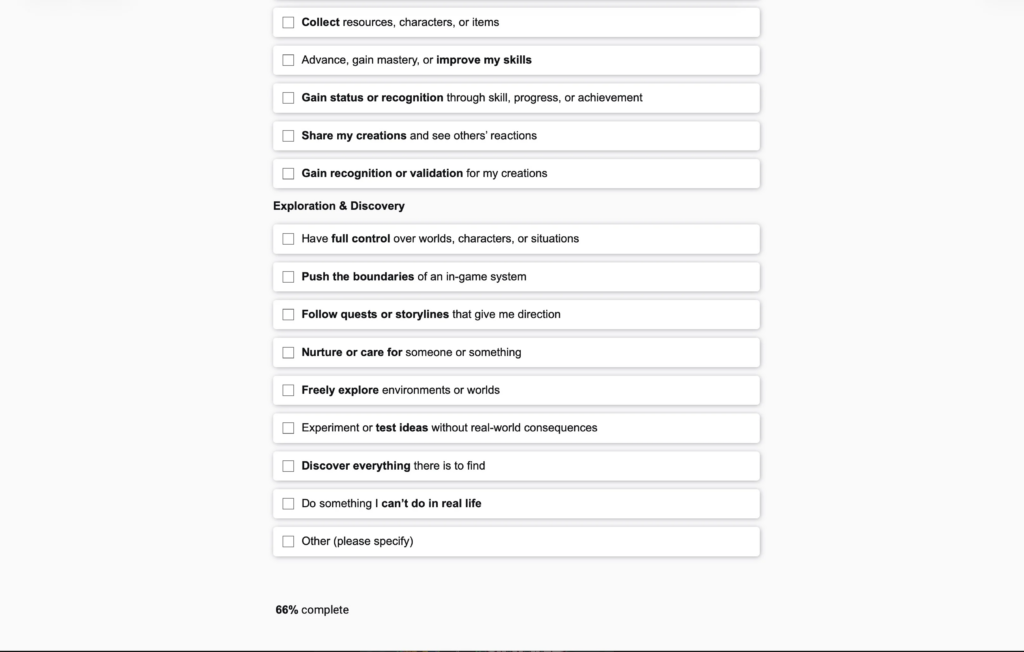Select the Other (please specify) checkbox
This screenshot has height=652, width=1024.
coord(288,542)
